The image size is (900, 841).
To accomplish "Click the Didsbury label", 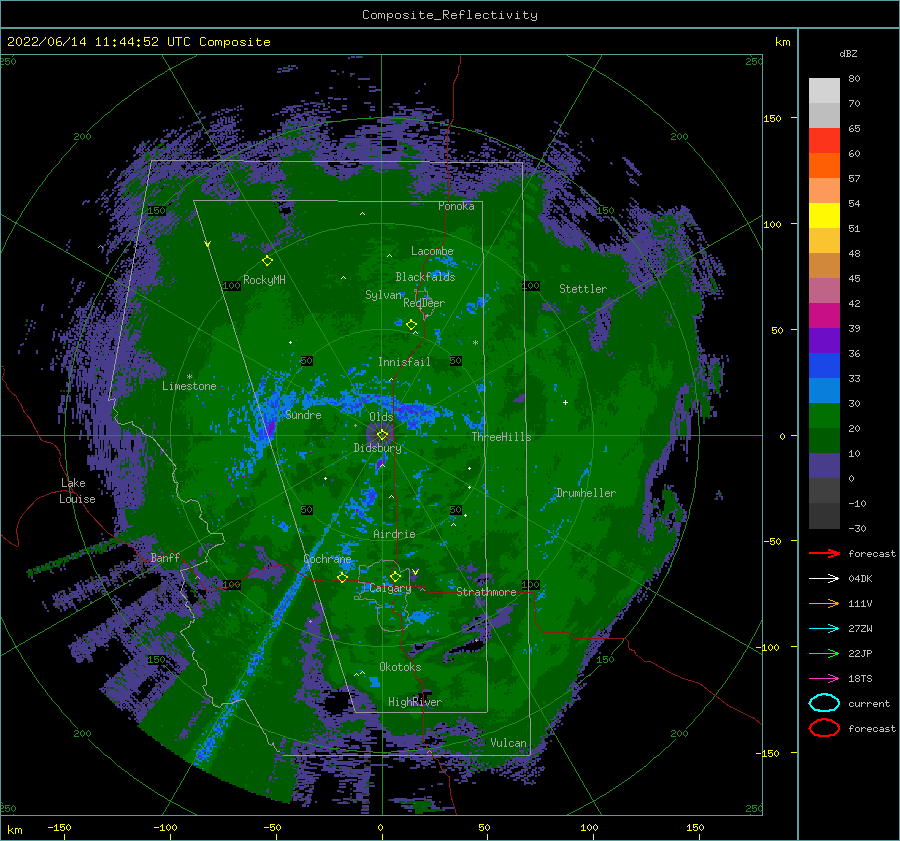I will point(377,448).
